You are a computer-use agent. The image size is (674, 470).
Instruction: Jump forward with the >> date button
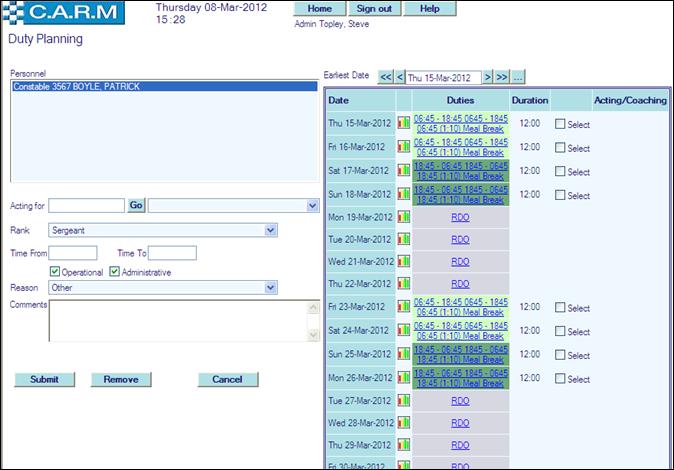click(502, 77)
